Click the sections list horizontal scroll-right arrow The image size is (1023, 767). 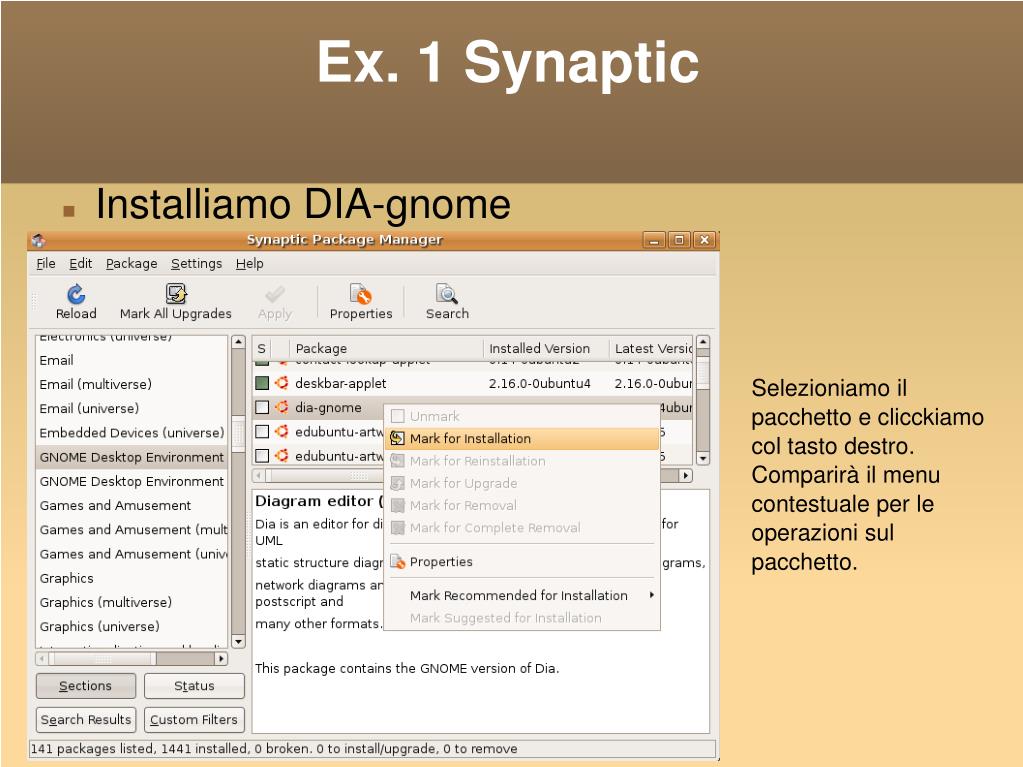[x=221, y=659]
